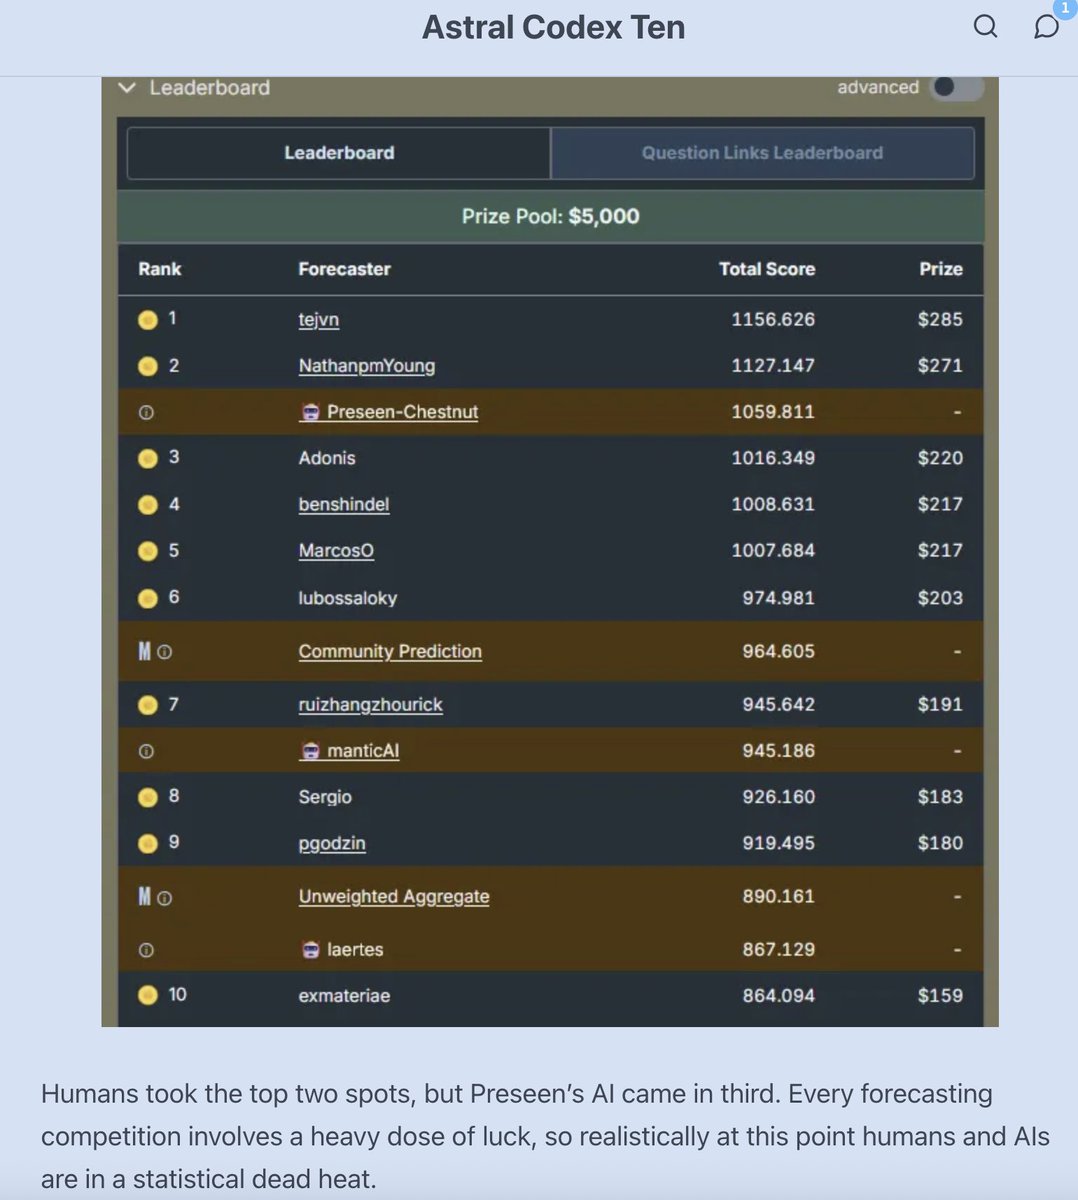Viewport: 1078px width, 1200px height.
Task: Open manticAI bot profile link
Action: coord(363,751)
